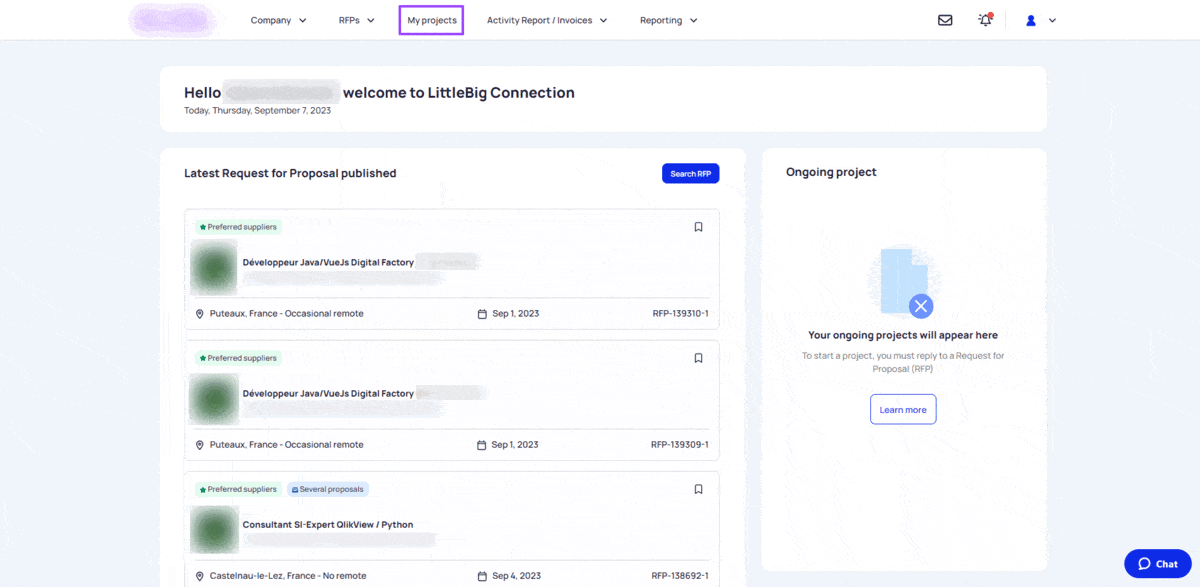The image size is (1200, 587).
Task: Click the calendar icon on RFP-139309-1
Action: pos(482,445)
